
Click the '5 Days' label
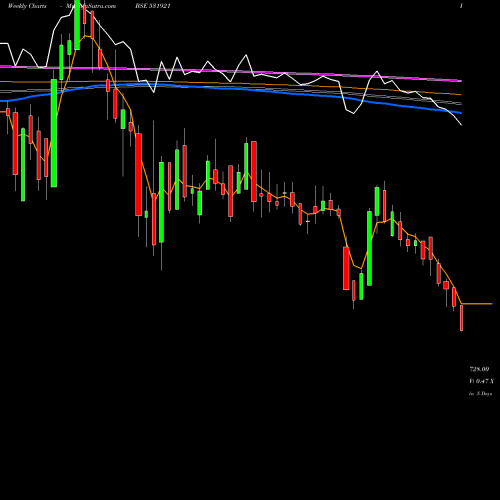click(484, 394)
